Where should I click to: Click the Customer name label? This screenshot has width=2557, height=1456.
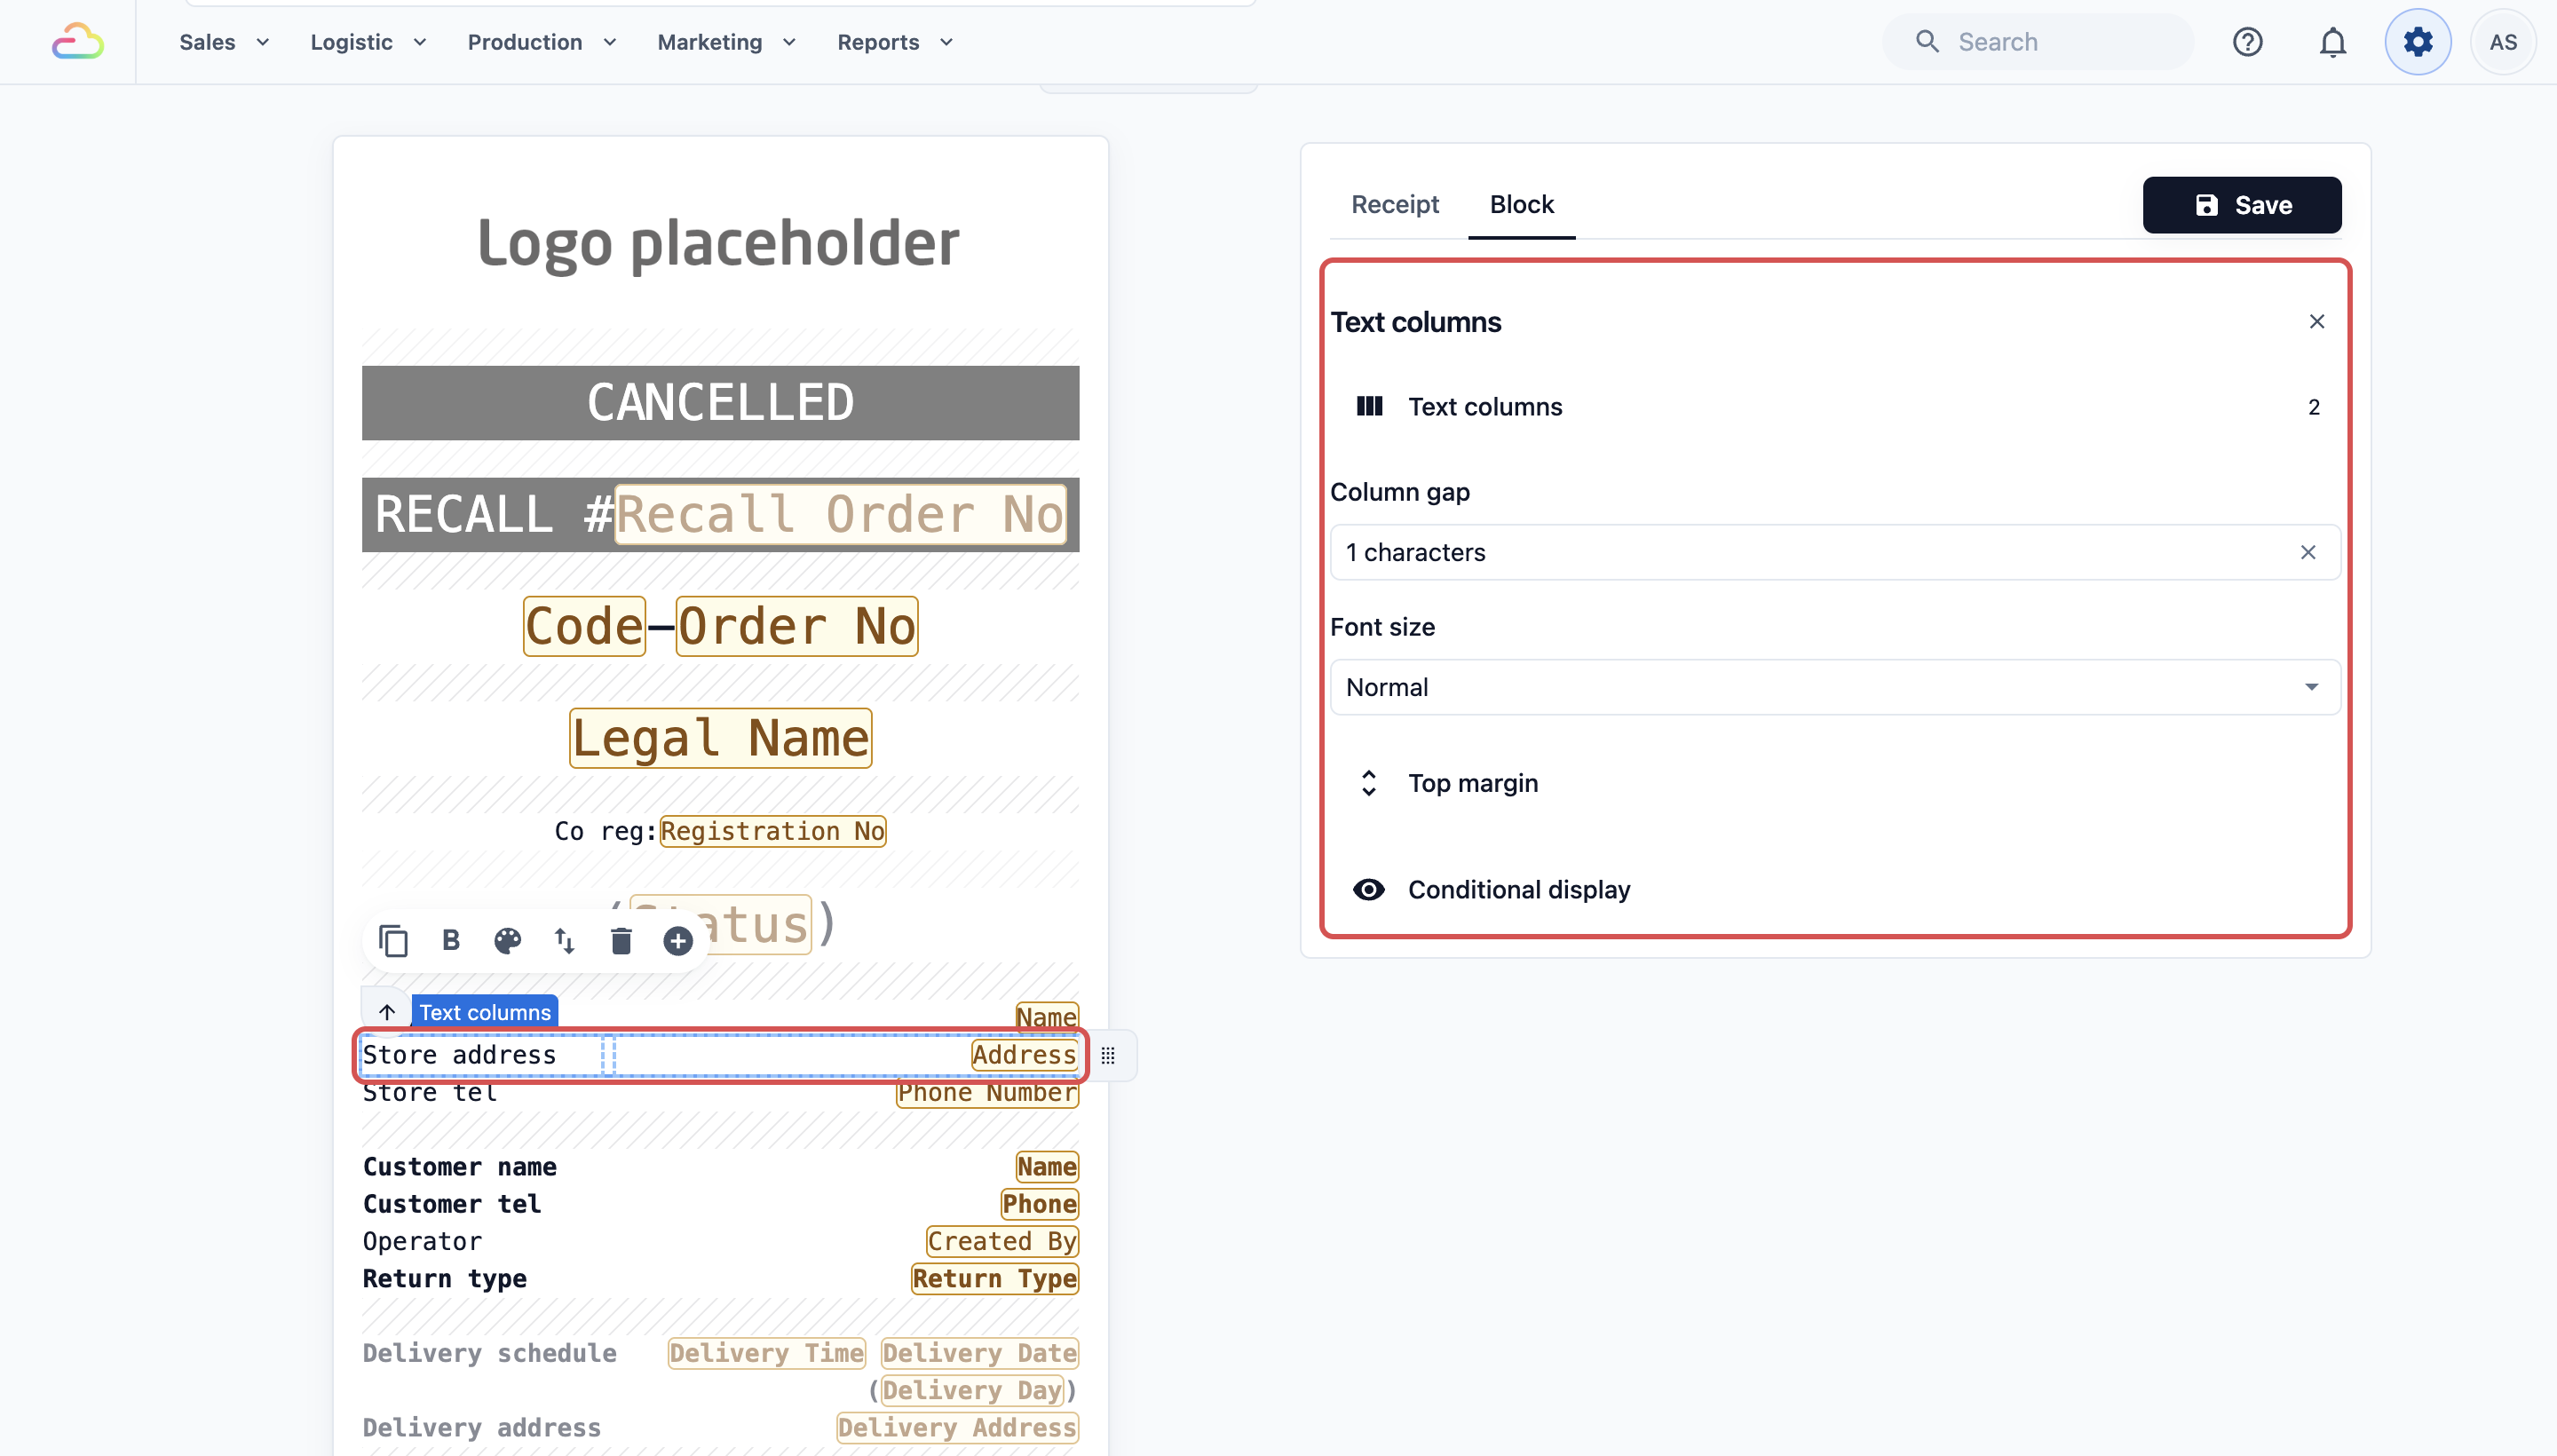[459, 1166]
